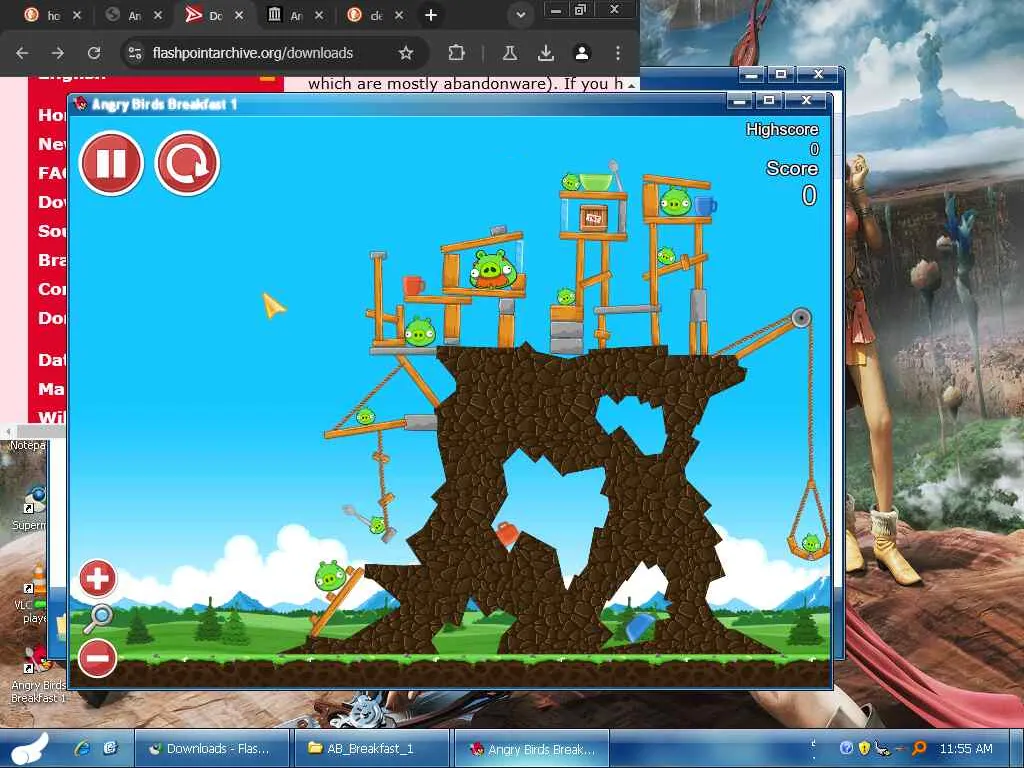Reload the flashpointarchive.org page

pos(94,53)
